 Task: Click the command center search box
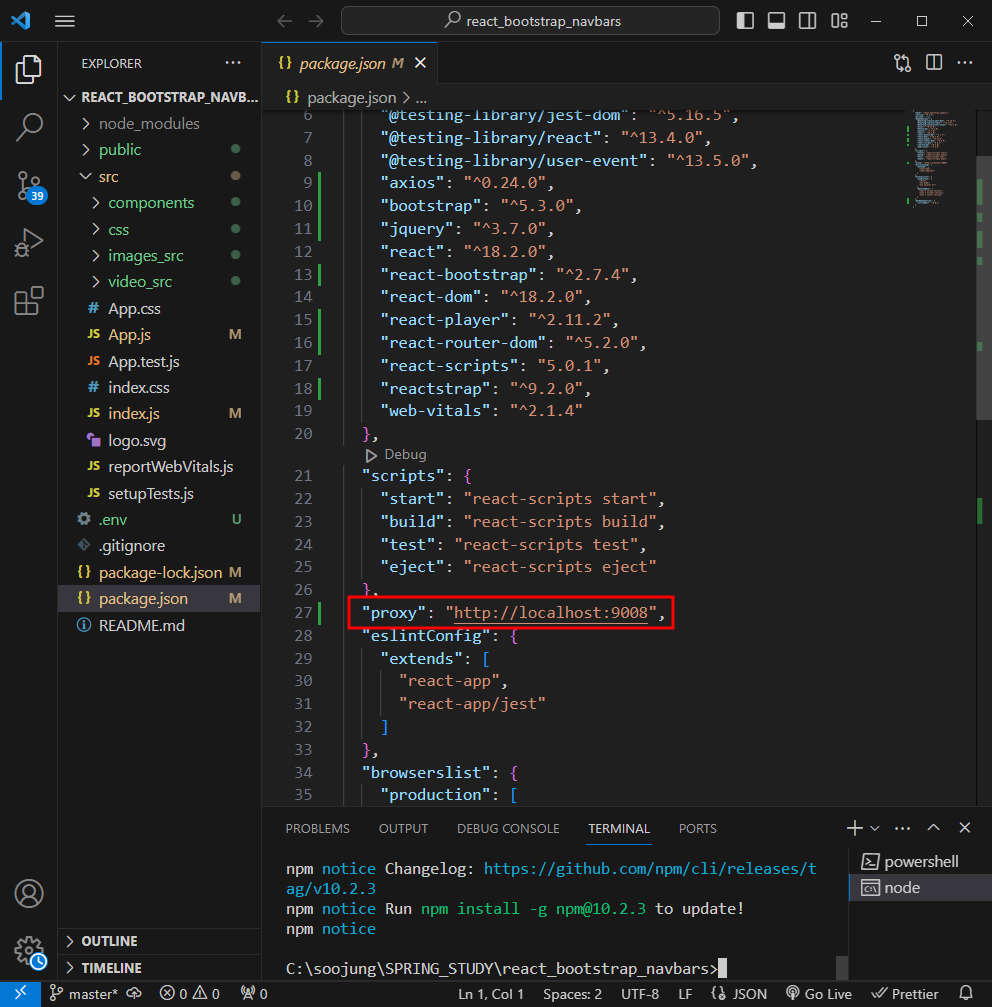click(530, 21)
